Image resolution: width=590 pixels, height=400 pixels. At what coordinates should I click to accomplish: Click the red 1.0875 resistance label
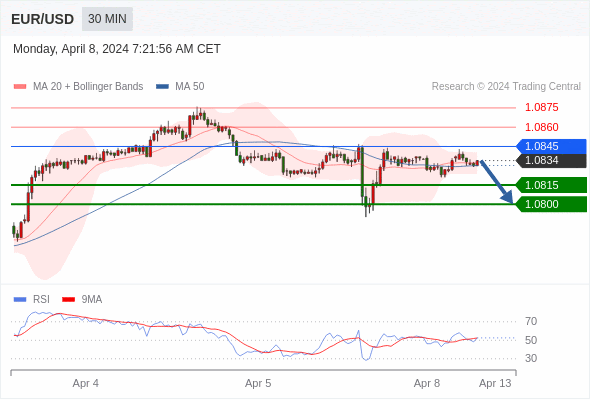tap(541, 107)
